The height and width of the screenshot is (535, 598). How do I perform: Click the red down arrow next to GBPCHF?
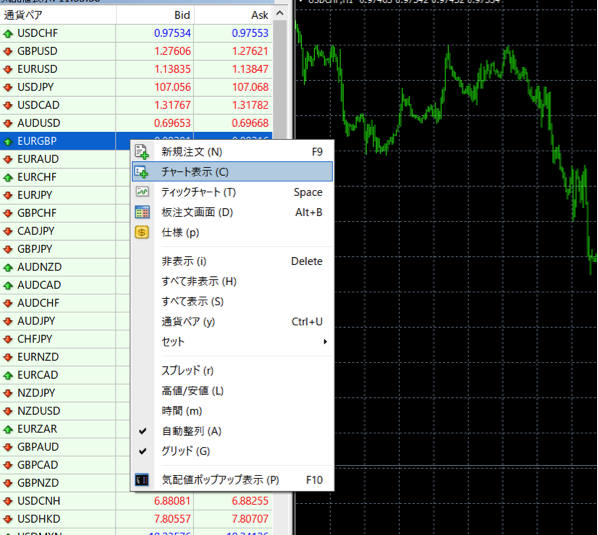tap(8, 213)
